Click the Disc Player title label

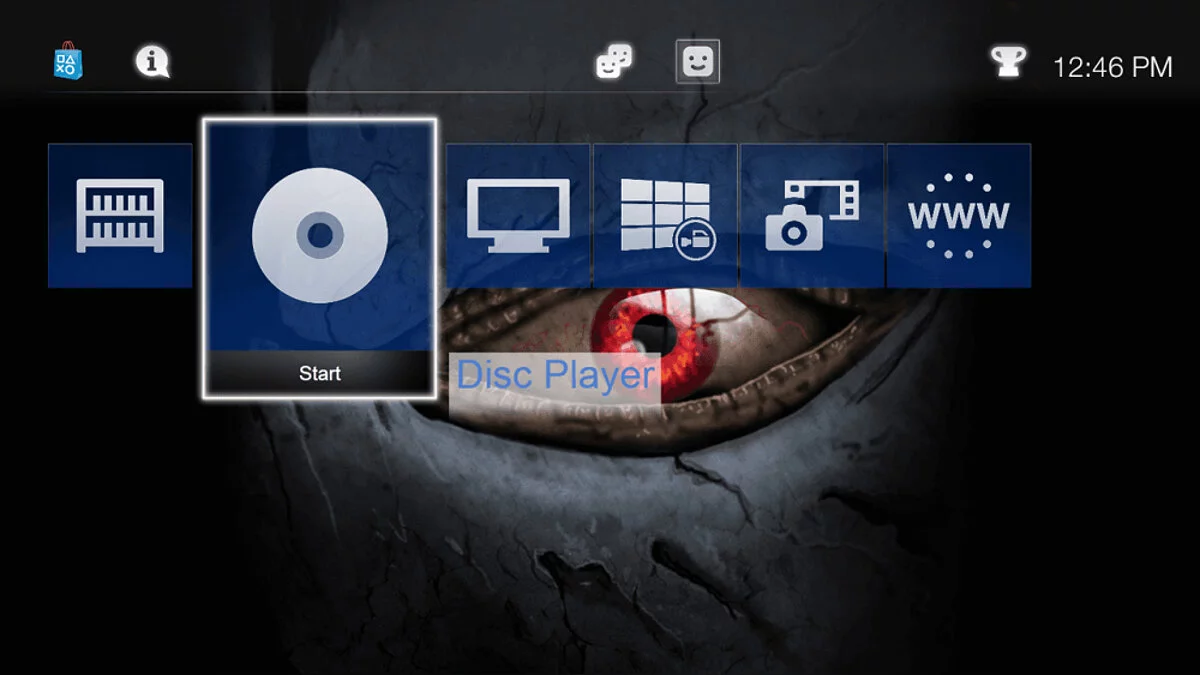coord(555,376)
